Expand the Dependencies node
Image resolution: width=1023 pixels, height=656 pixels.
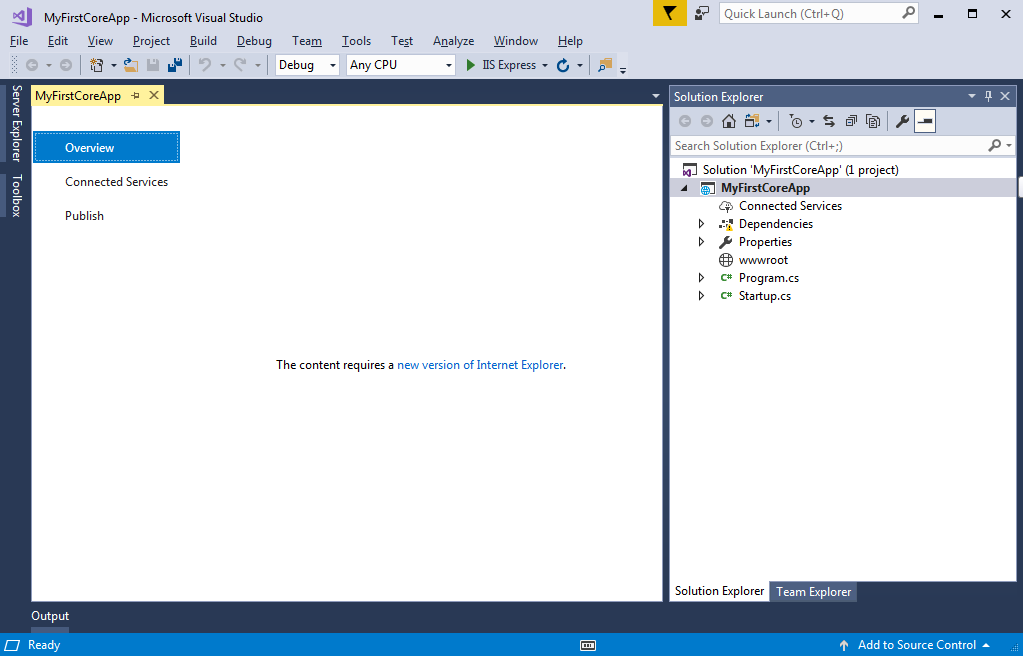(x=701, y=224)
